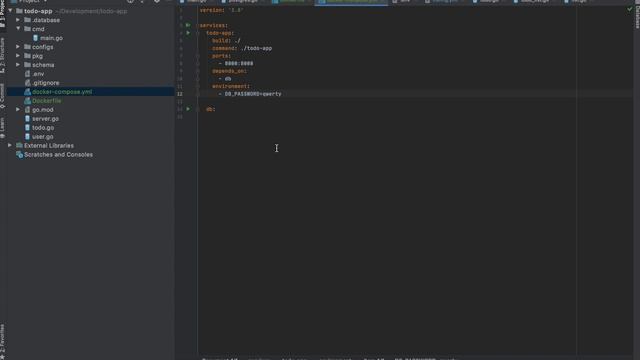The image size is (640, 360).
Task: Select todo.go in project tree
Action: pyautogui.click(x=43, y=128)
